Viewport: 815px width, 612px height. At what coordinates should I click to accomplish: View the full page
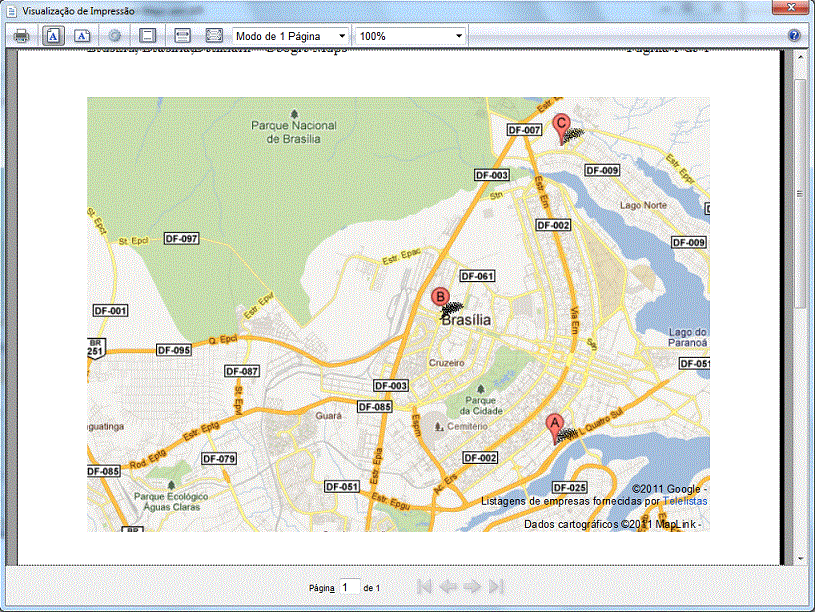214,36
